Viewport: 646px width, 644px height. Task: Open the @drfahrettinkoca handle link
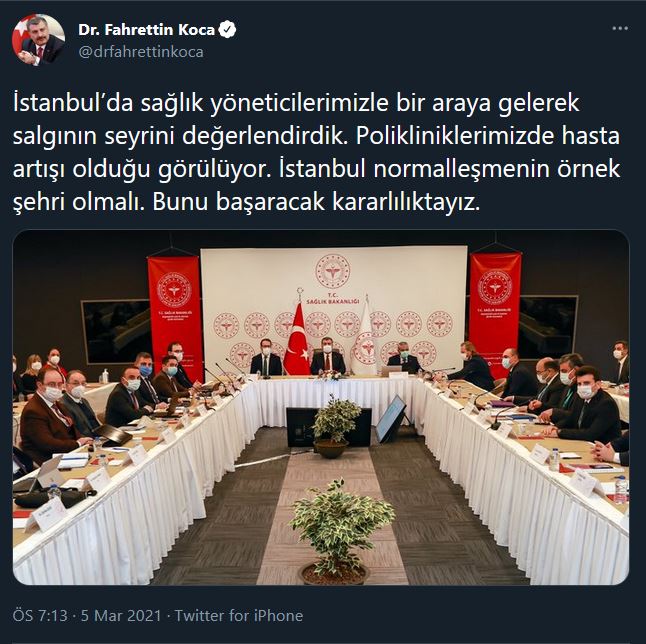pyautogui.click(x=141, y=52)
